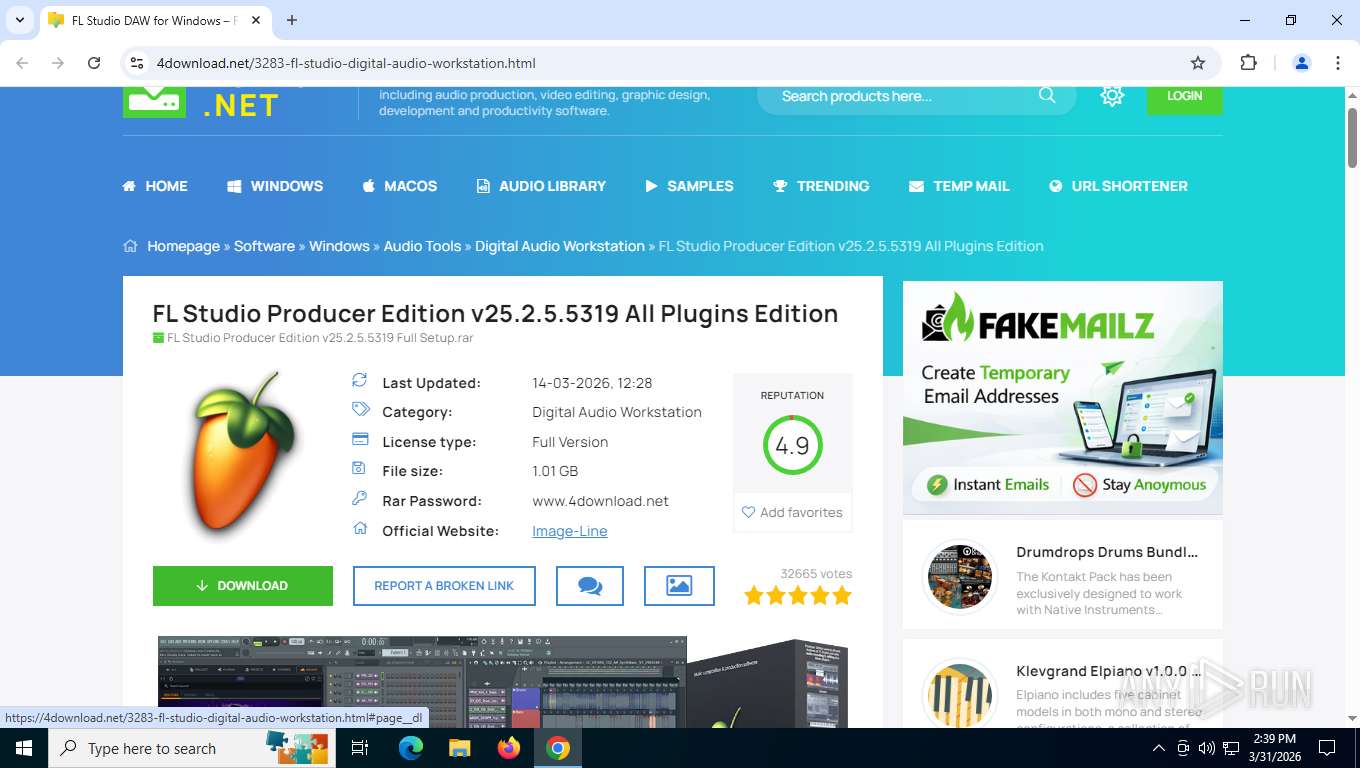Click the search magnifier icon on site
This screenshot has width=1360, height=768.
[x=1047, y=96]
